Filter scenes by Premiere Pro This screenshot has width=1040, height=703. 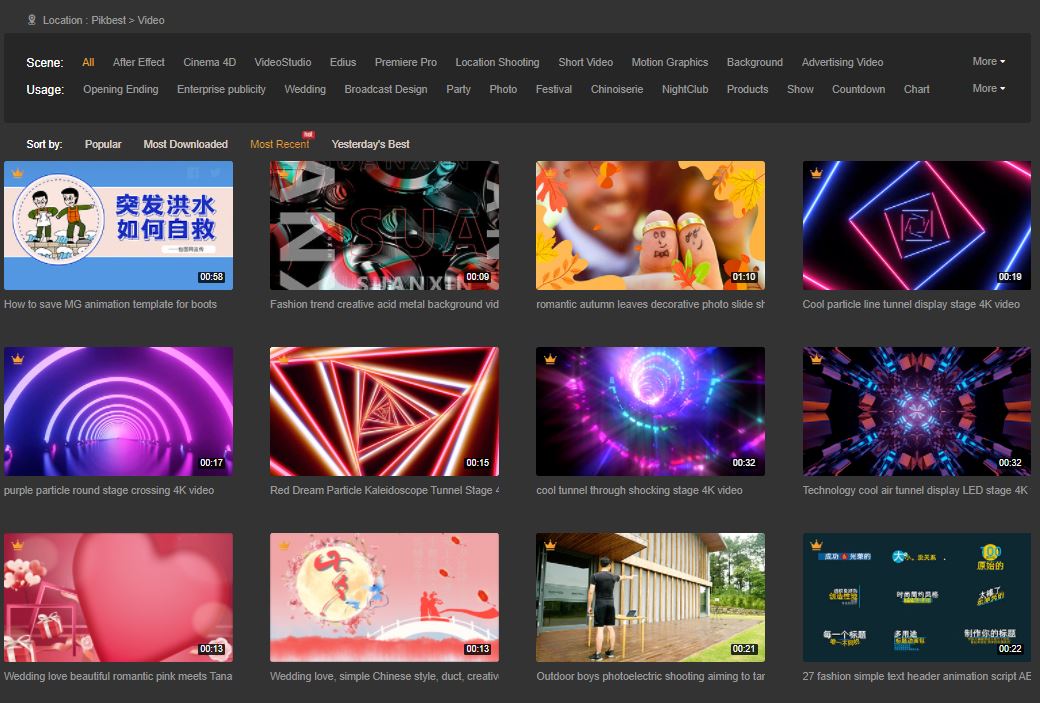[x=406, y=62]
